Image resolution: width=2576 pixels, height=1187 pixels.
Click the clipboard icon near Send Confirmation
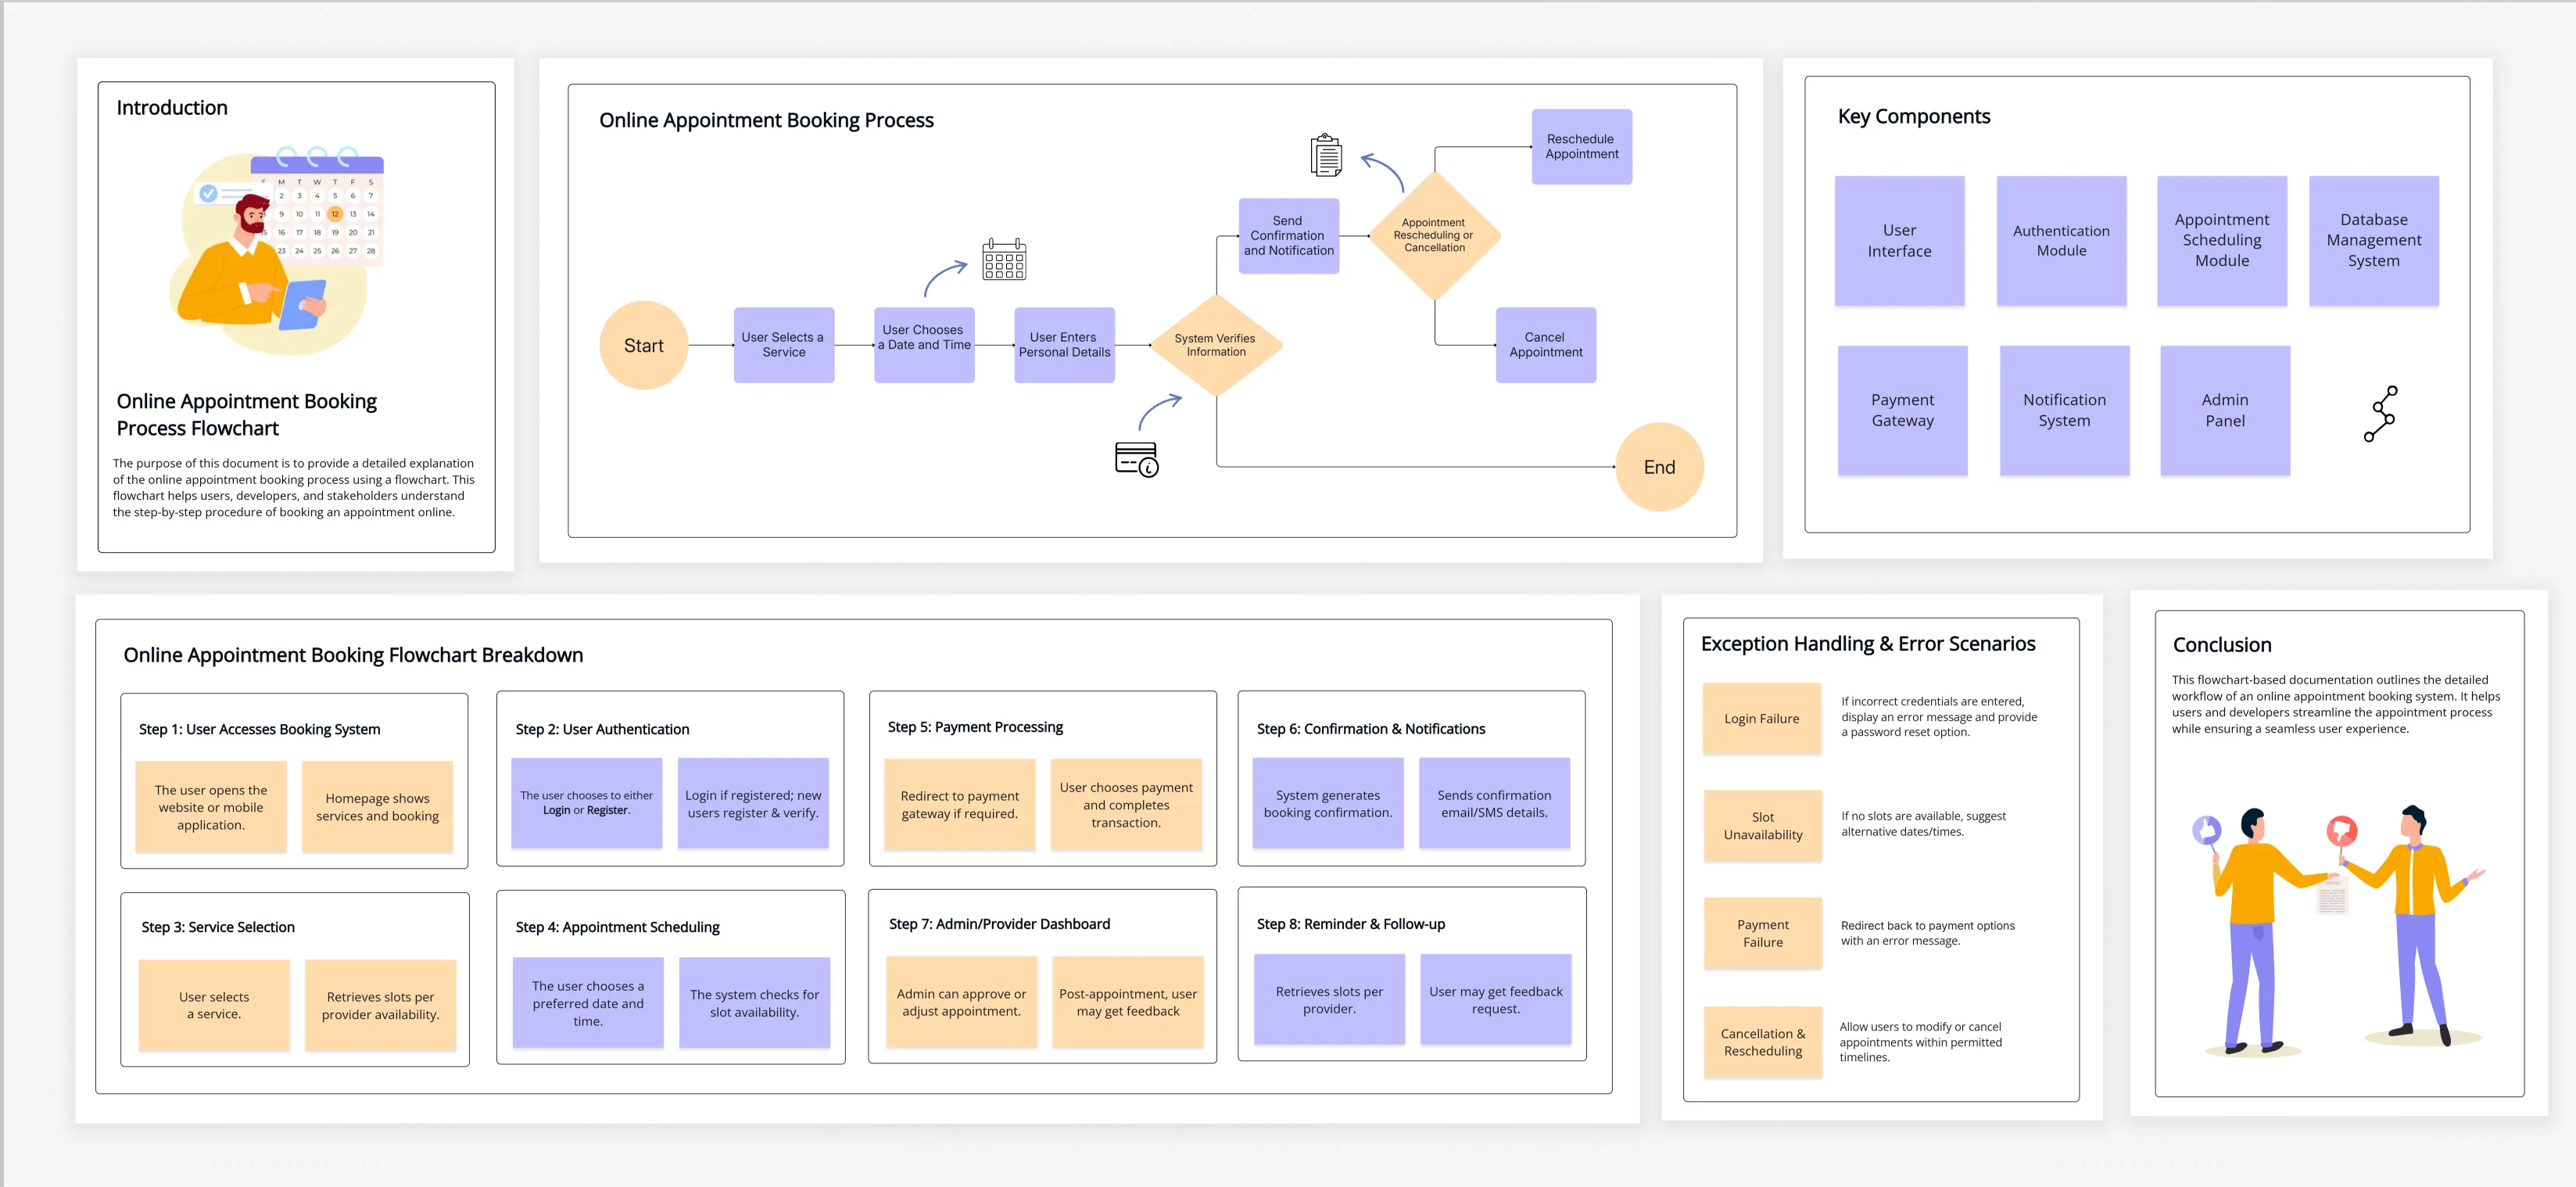point(1326,155)
